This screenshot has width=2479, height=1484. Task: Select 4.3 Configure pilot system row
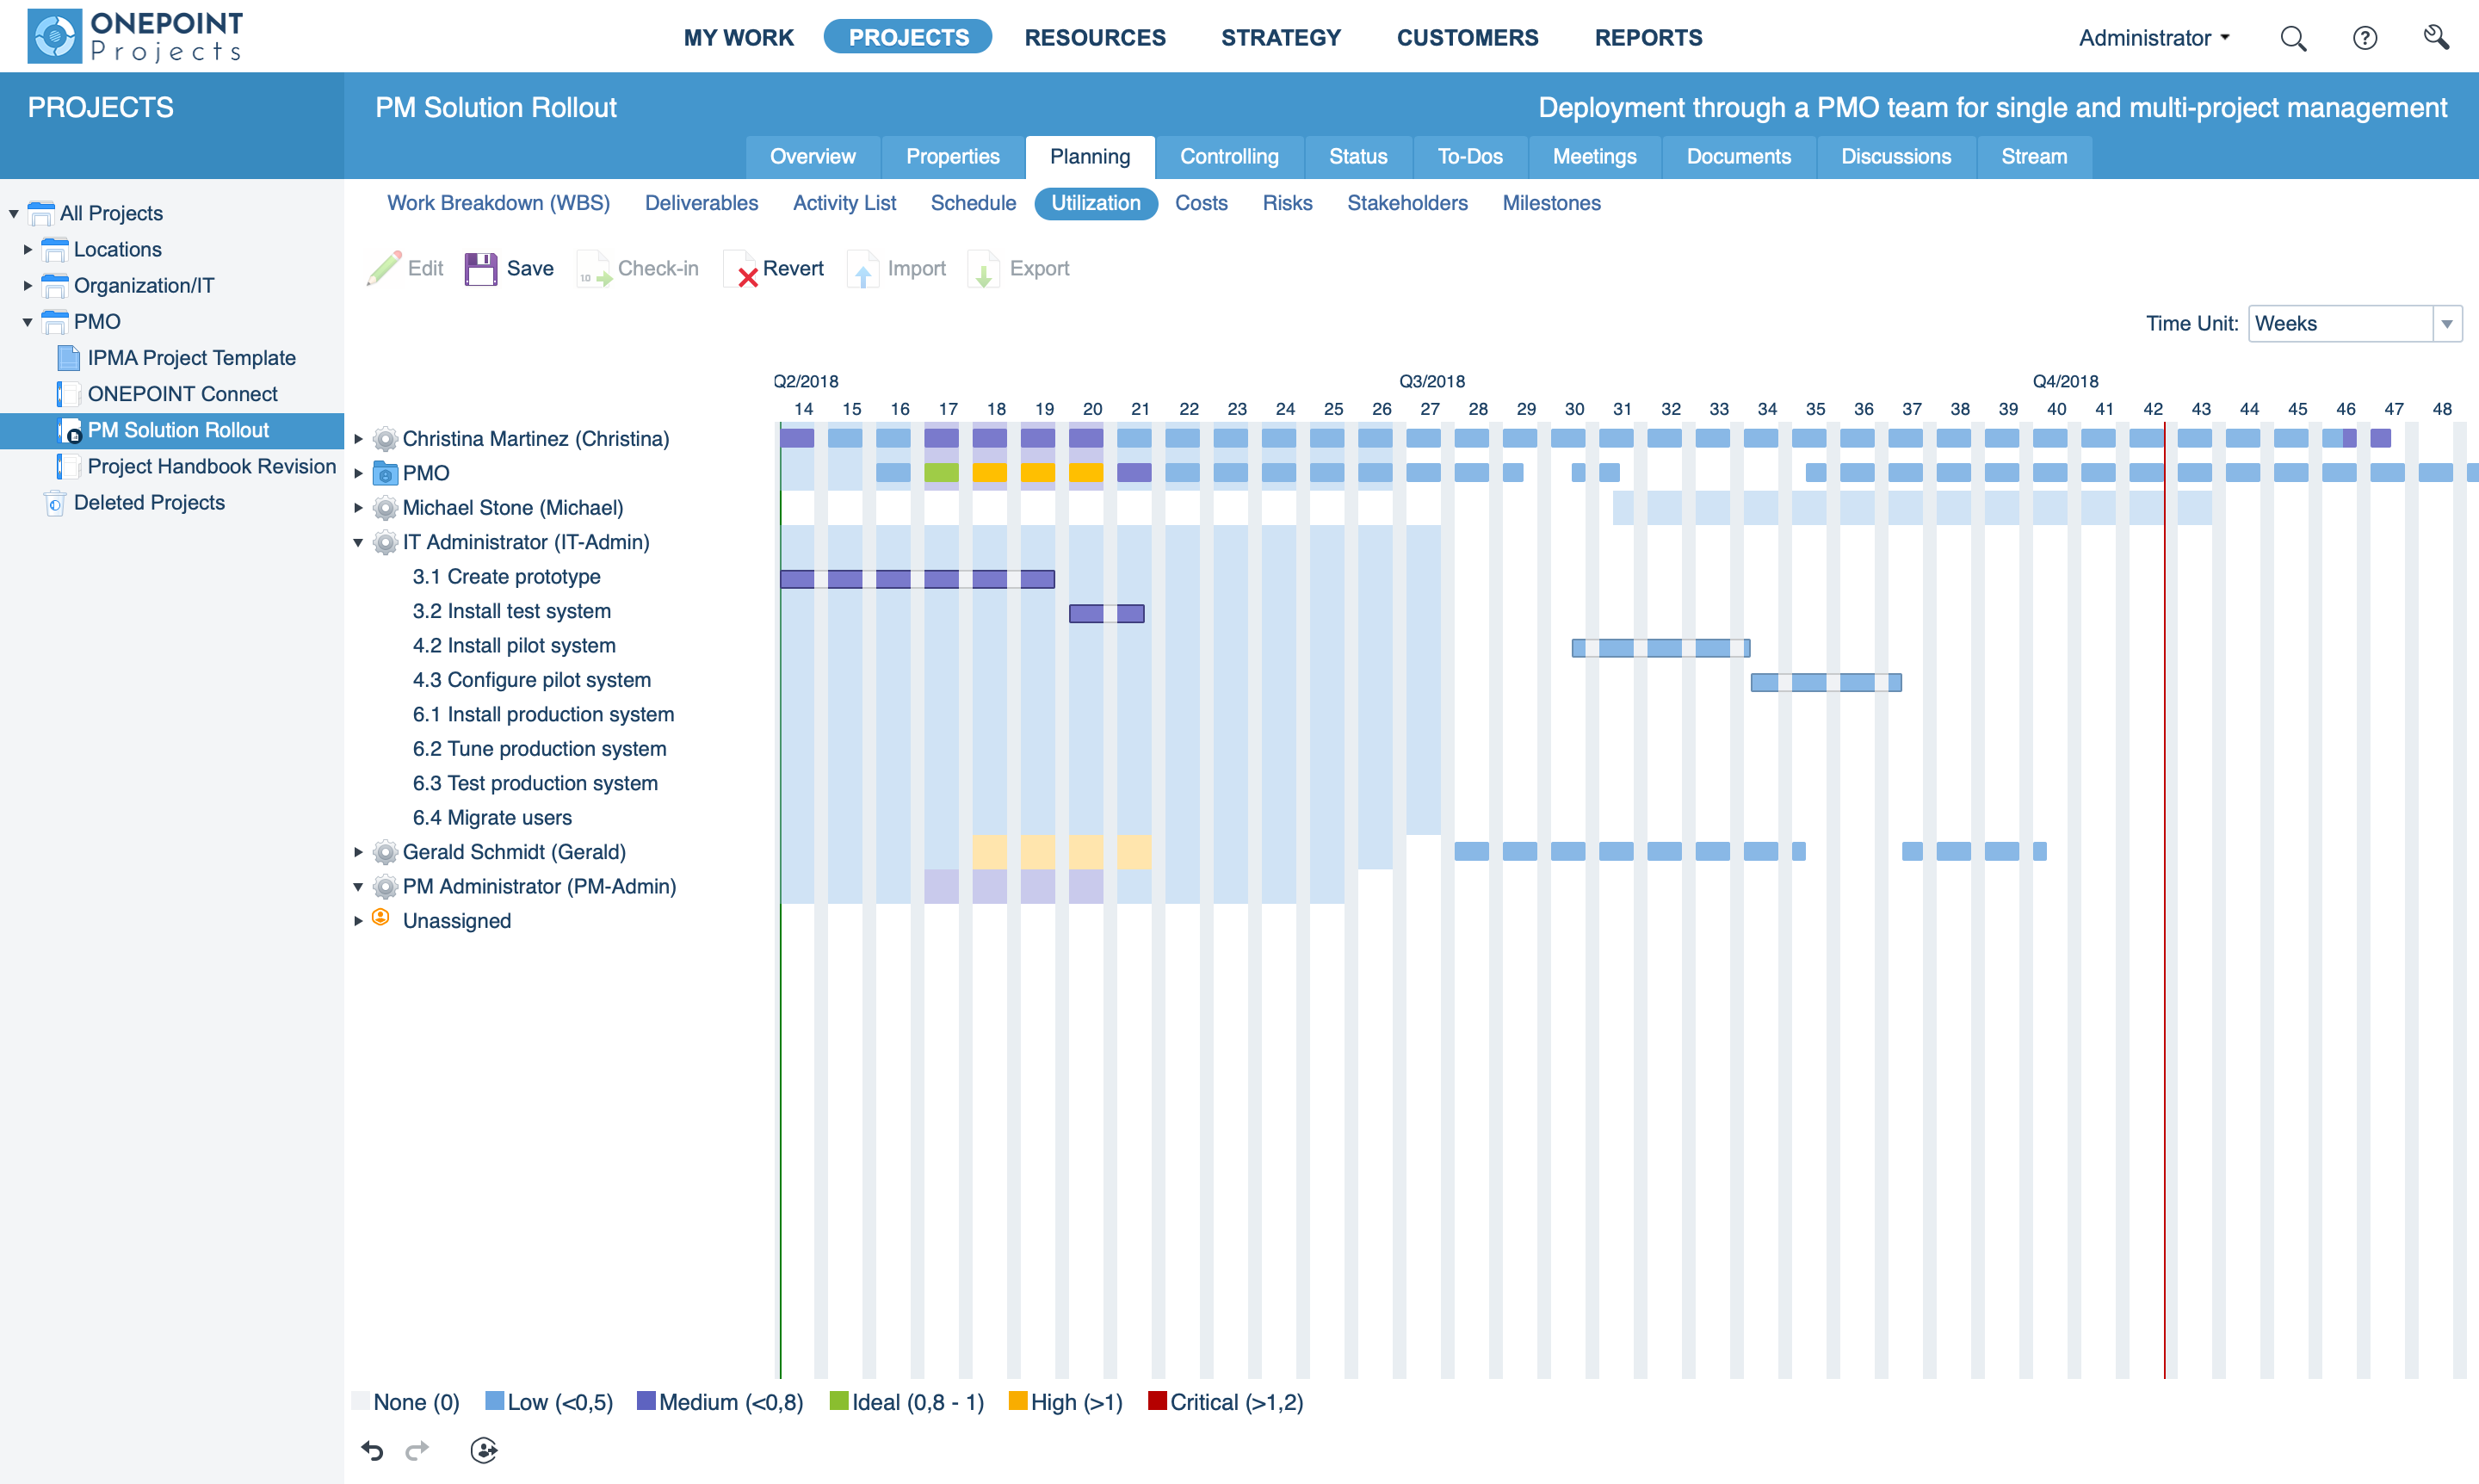(x=531, y=680)
